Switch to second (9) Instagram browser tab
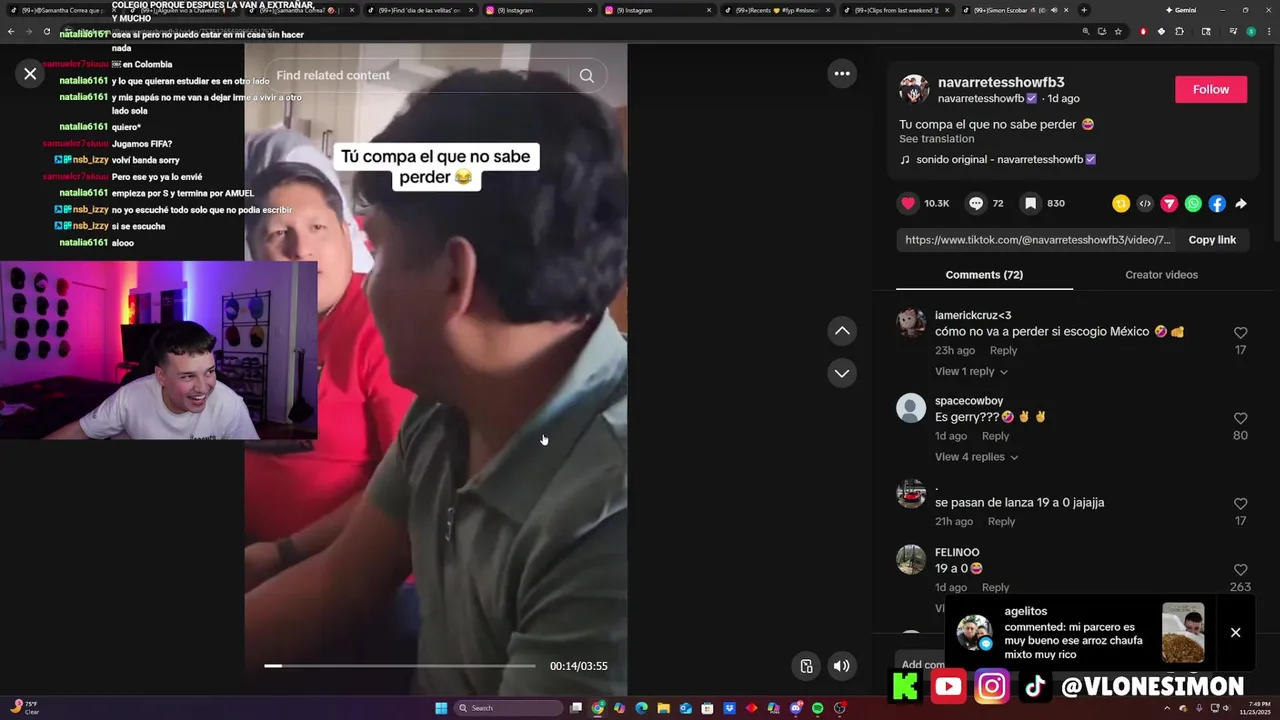This screenshot has height=720, width=1280. point(659,10)
